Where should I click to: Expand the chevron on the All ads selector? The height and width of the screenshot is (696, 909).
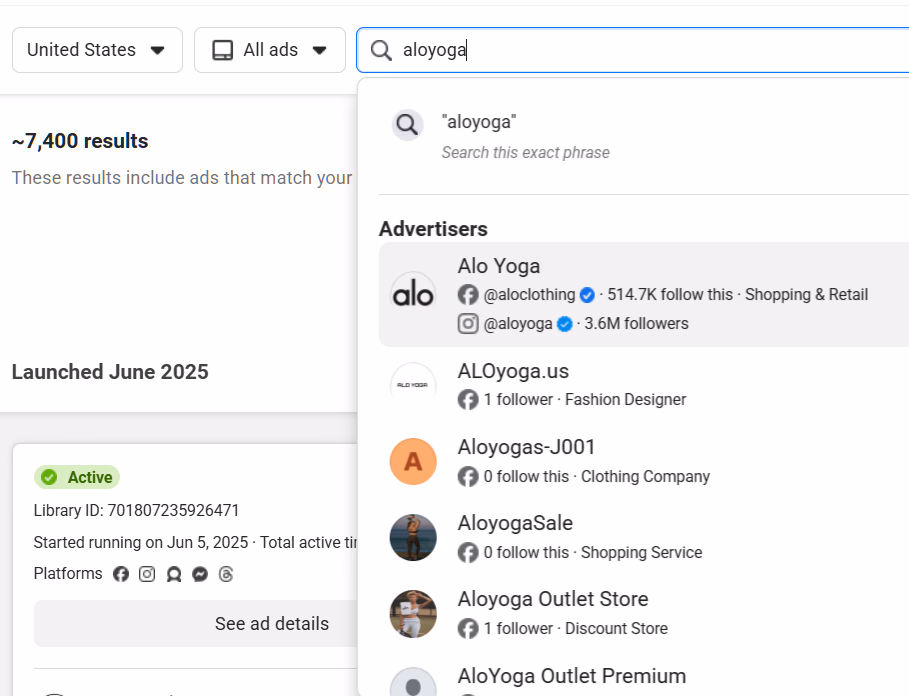coord(319,49)
